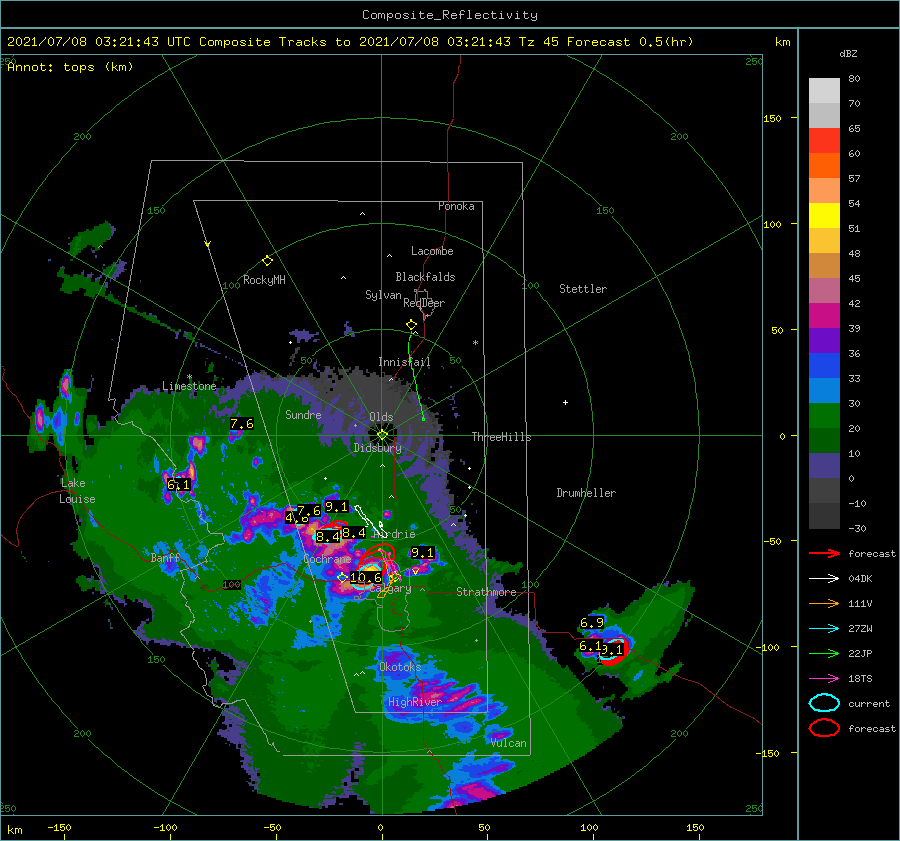Click the 'Annot: tops (km)' annotation label
The height and width of the screenshot is (841, 900).
70,67
